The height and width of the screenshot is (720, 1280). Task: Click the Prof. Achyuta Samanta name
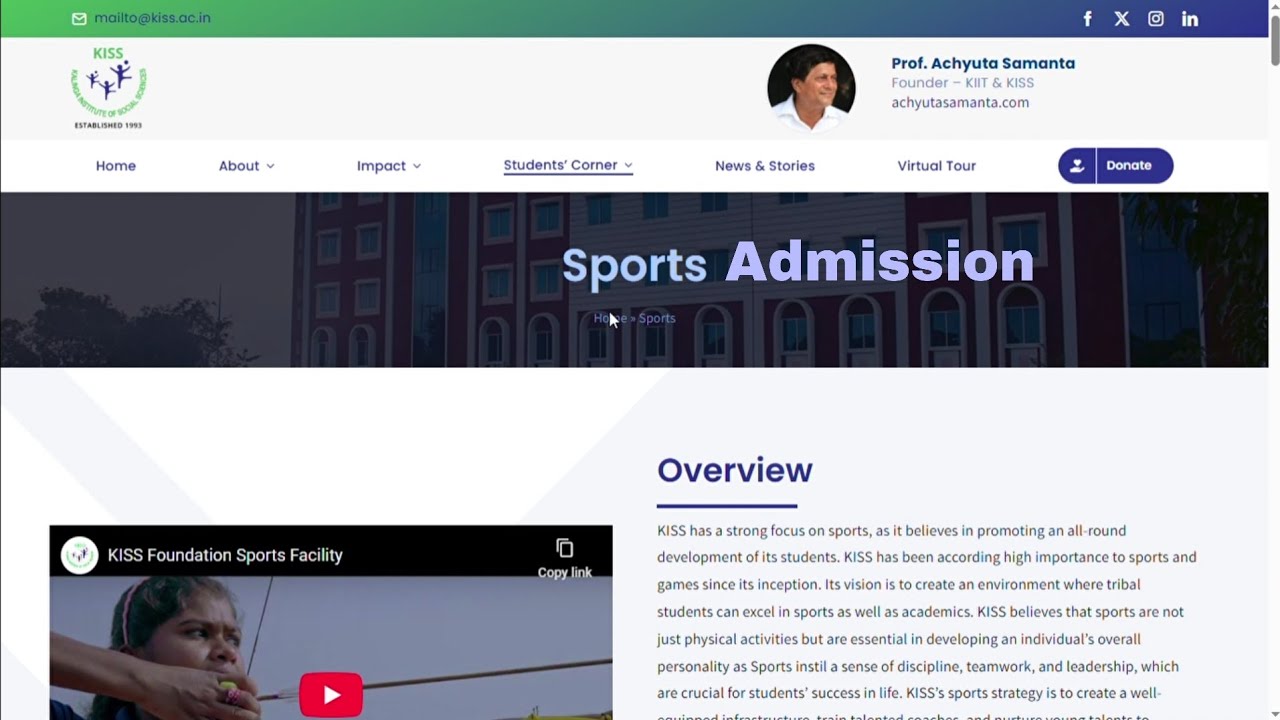pos(983,63)
